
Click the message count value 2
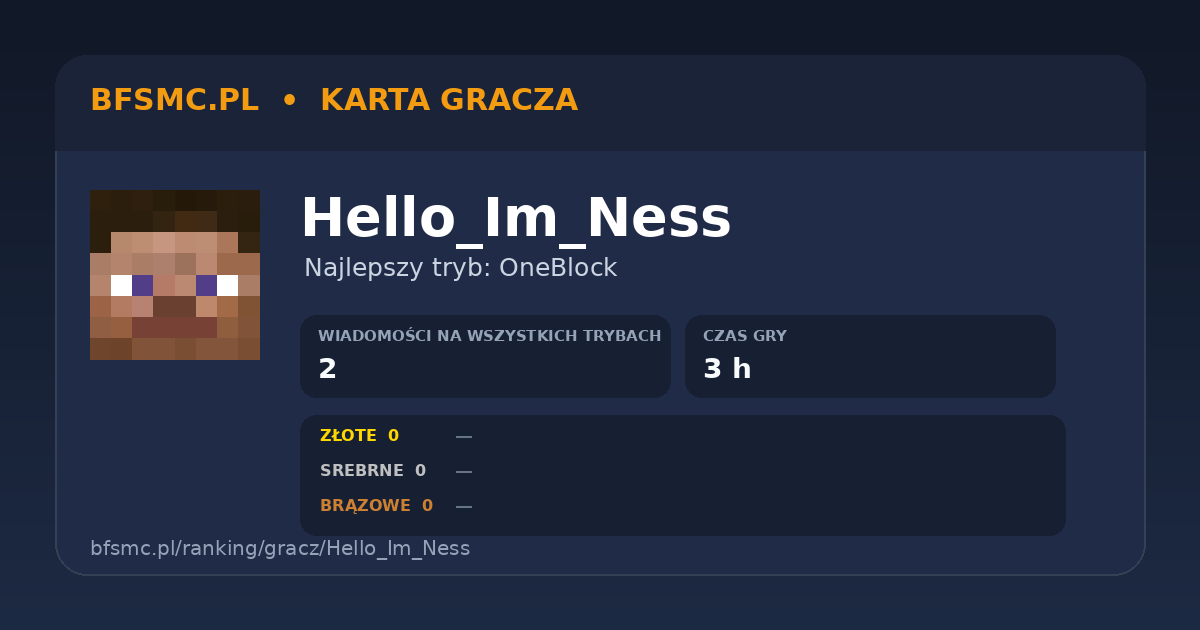click(327, 370)
